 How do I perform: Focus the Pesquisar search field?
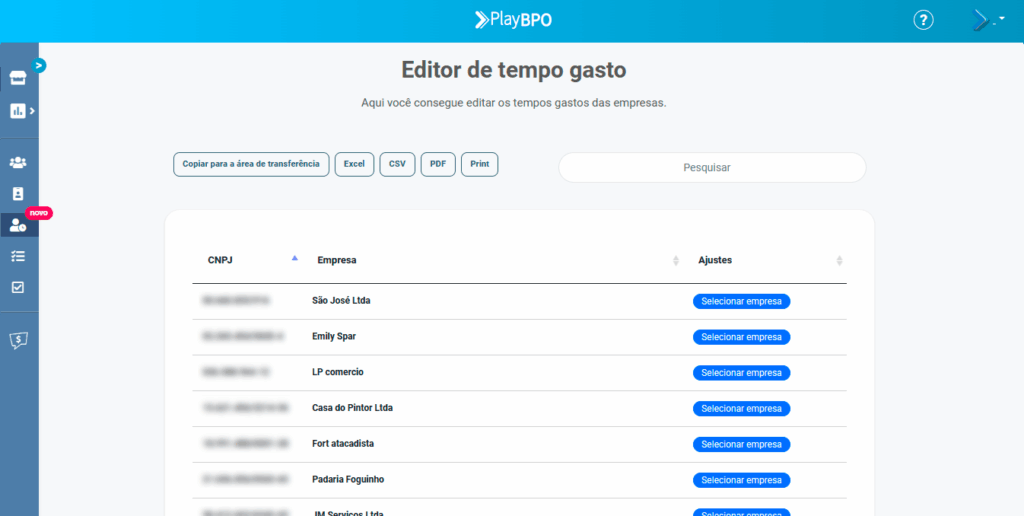[x=712, y=167]
